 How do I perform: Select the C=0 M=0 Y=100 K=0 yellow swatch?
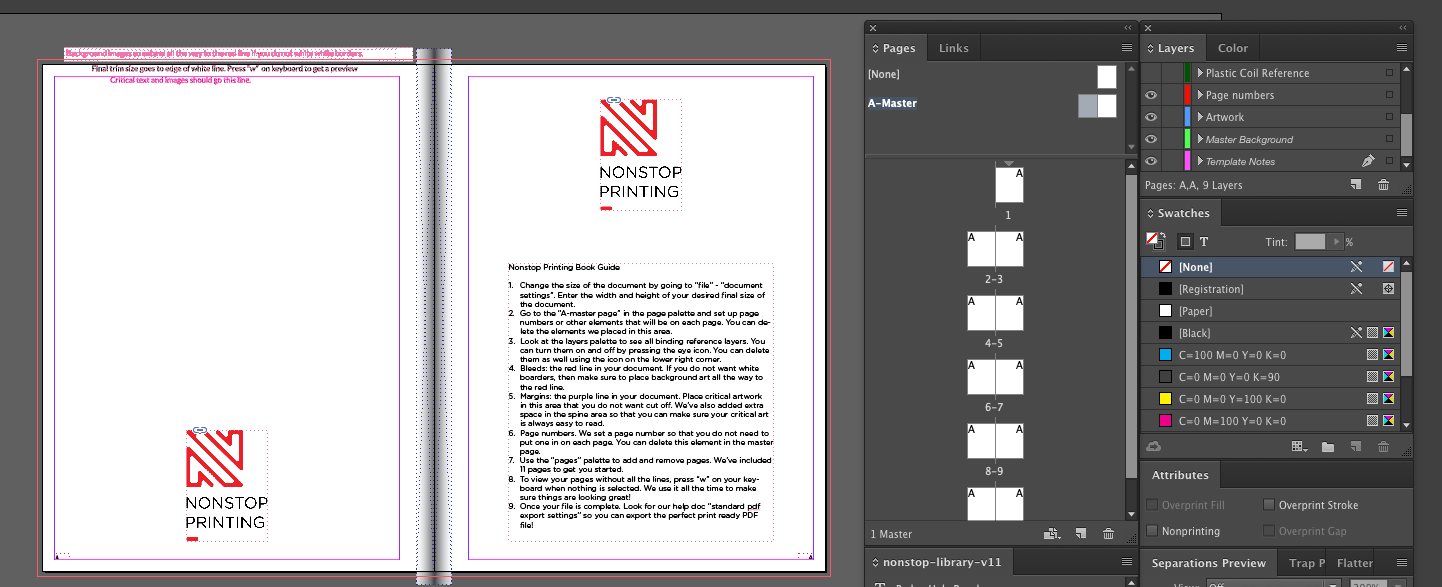[x=1270, y=399]
